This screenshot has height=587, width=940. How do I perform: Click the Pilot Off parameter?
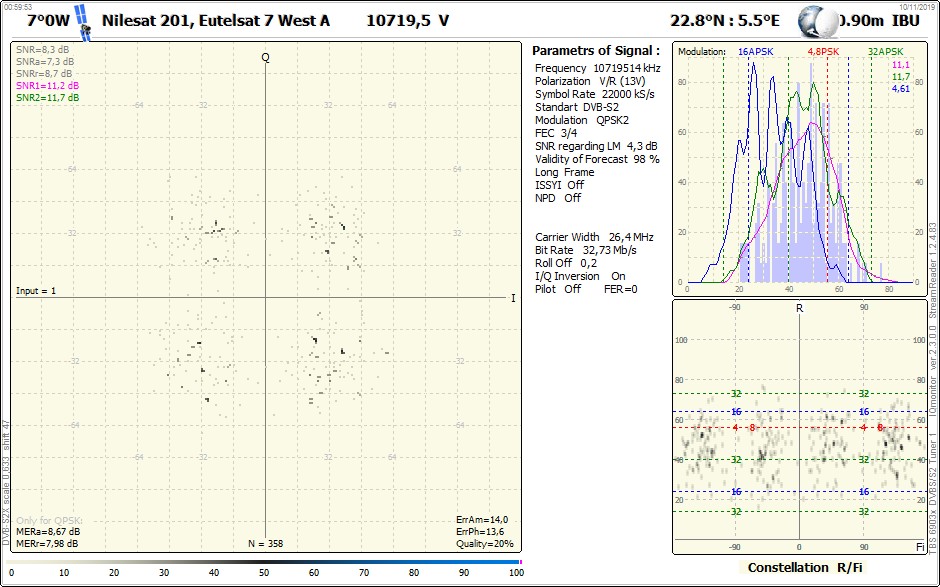558,289
